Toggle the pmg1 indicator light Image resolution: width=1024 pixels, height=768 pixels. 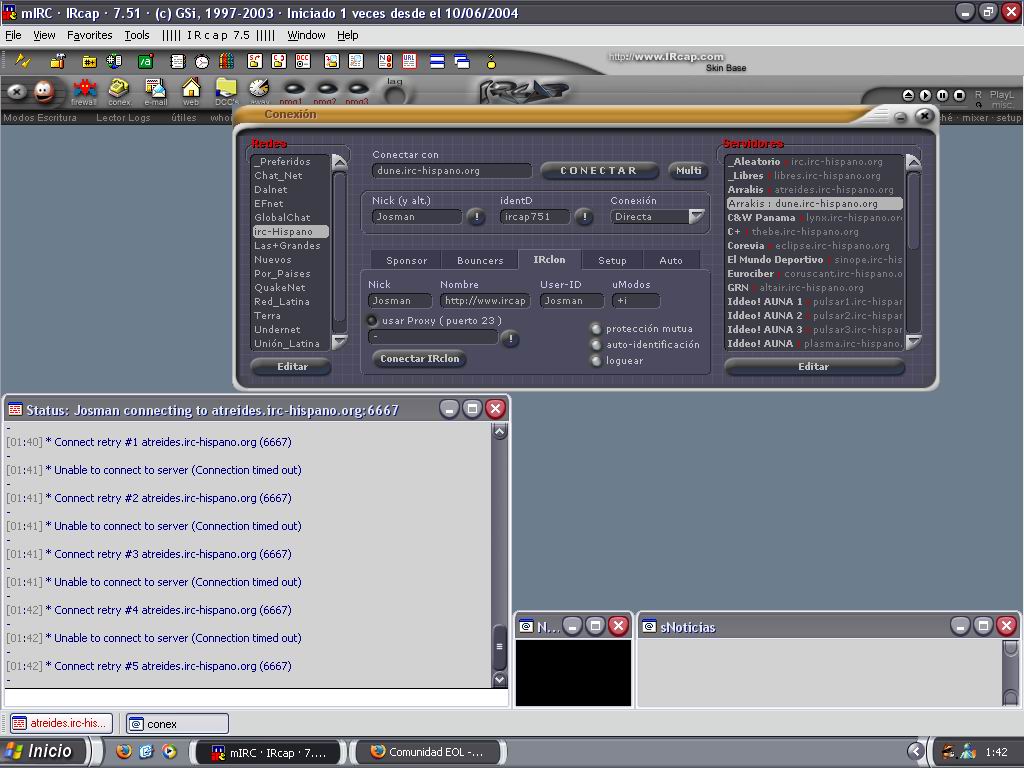tap(293, 89)
